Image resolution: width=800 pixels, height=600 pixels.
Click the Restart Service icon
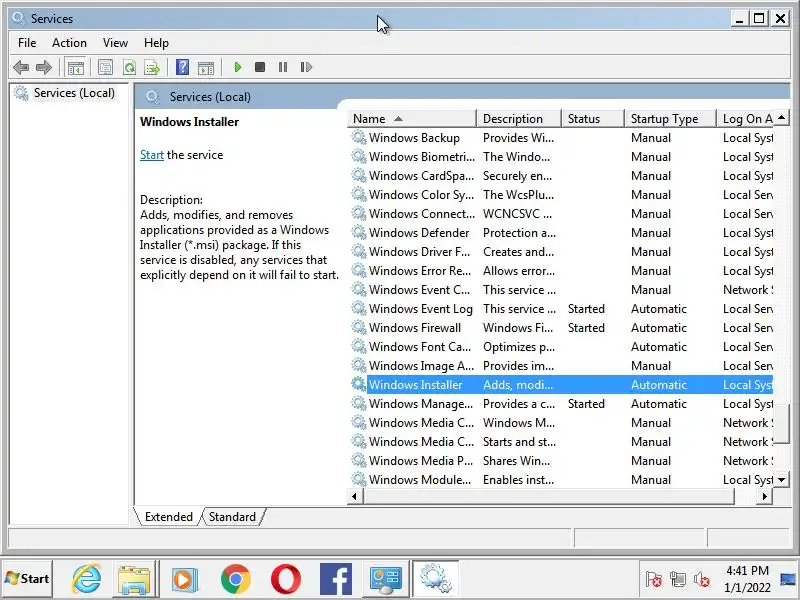[x=306, y=67]
